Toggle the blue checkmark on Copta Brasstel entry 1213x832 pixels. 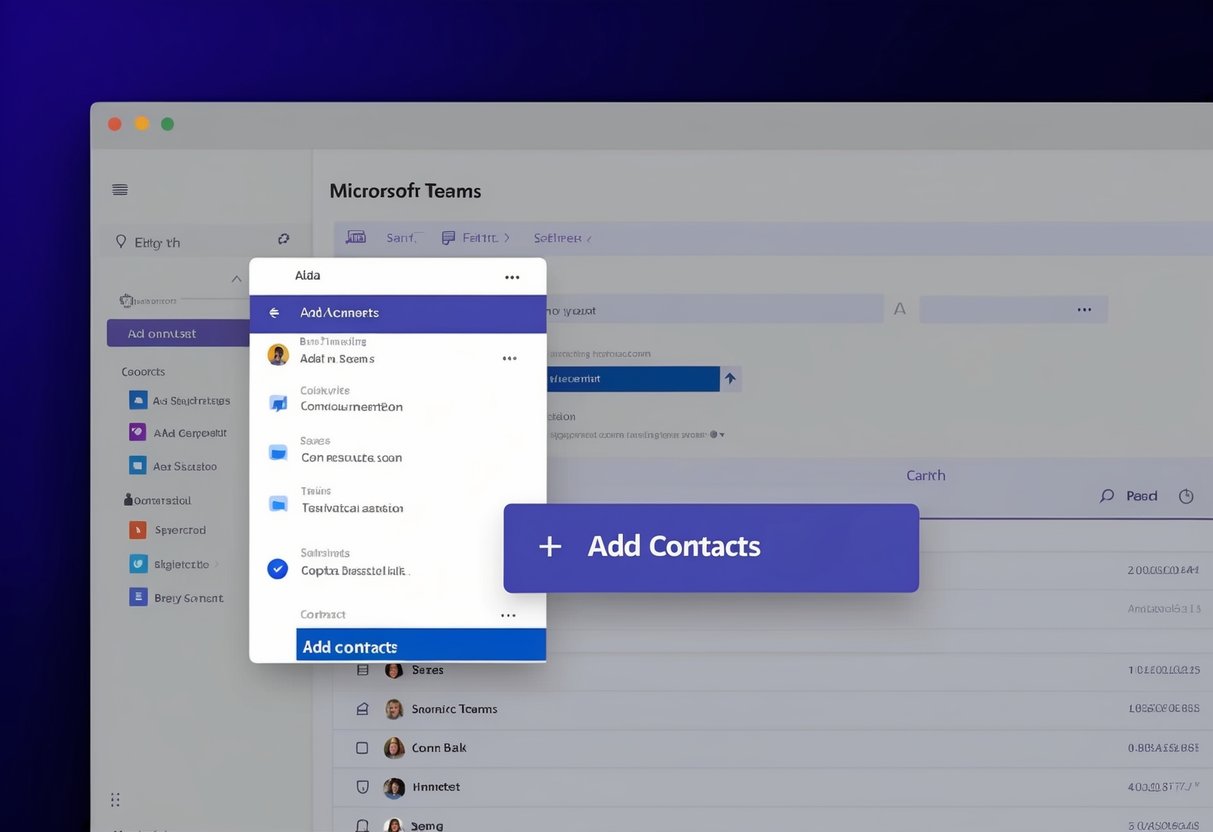(277, 568)
